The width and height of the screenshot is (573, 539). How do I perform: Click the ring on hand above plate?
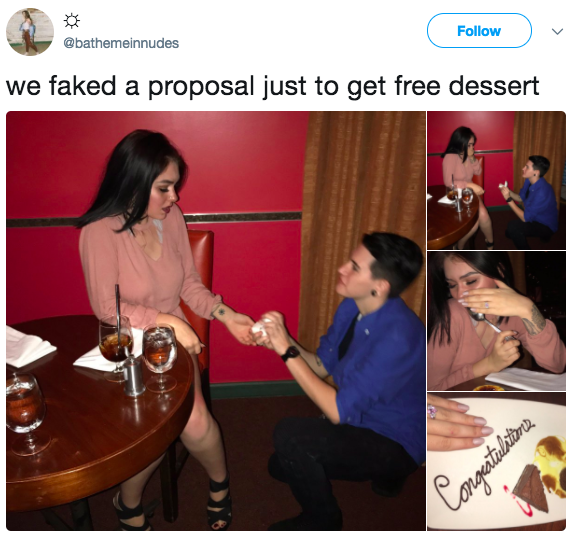pos(432,411)
